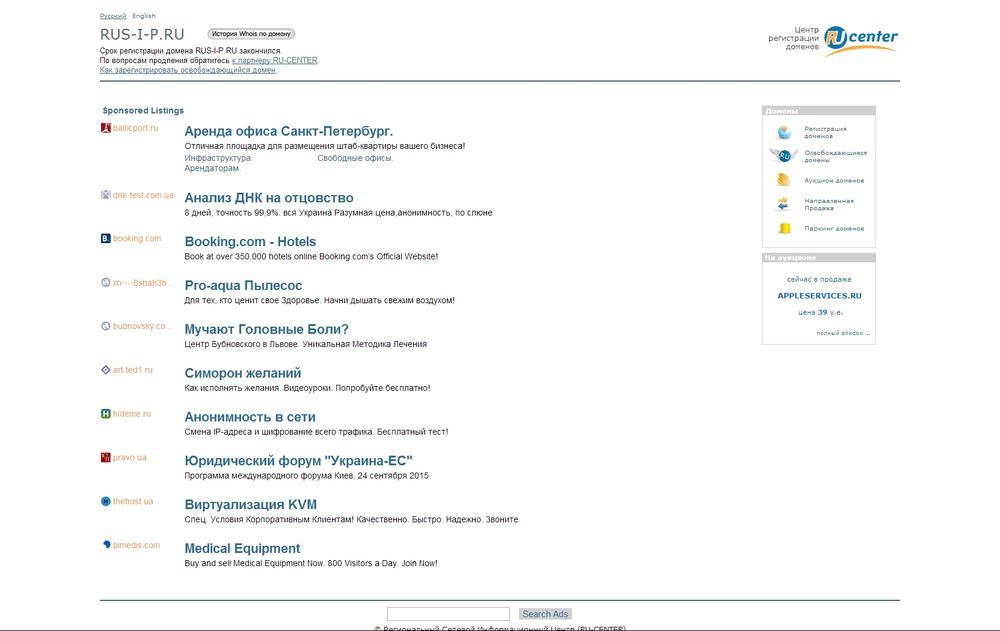Viewport: 1000px width, 631px height.
Task: Click the booking.com favicon icon
Action: [106, 239]
